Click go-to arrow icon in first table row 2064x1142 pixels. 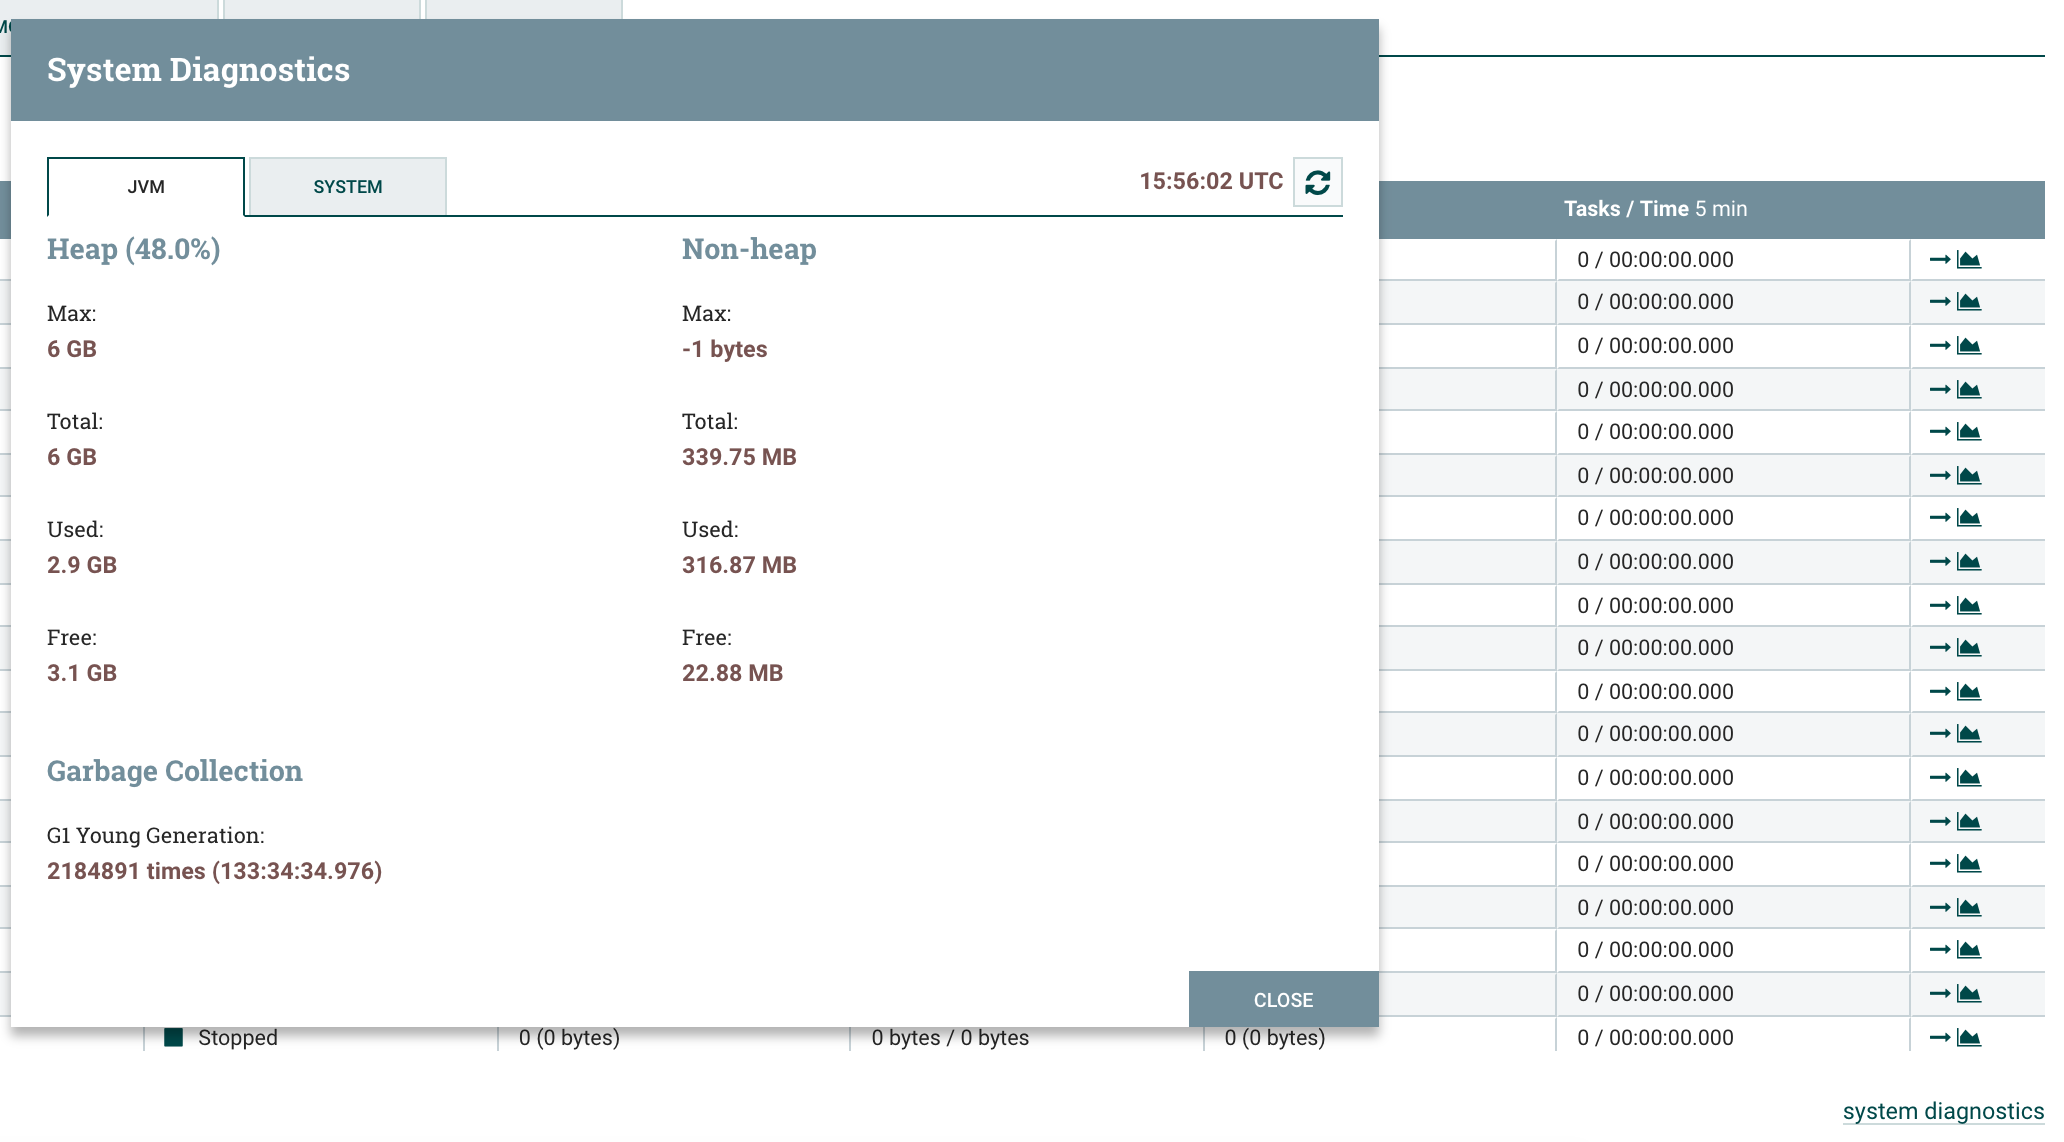1939,260
